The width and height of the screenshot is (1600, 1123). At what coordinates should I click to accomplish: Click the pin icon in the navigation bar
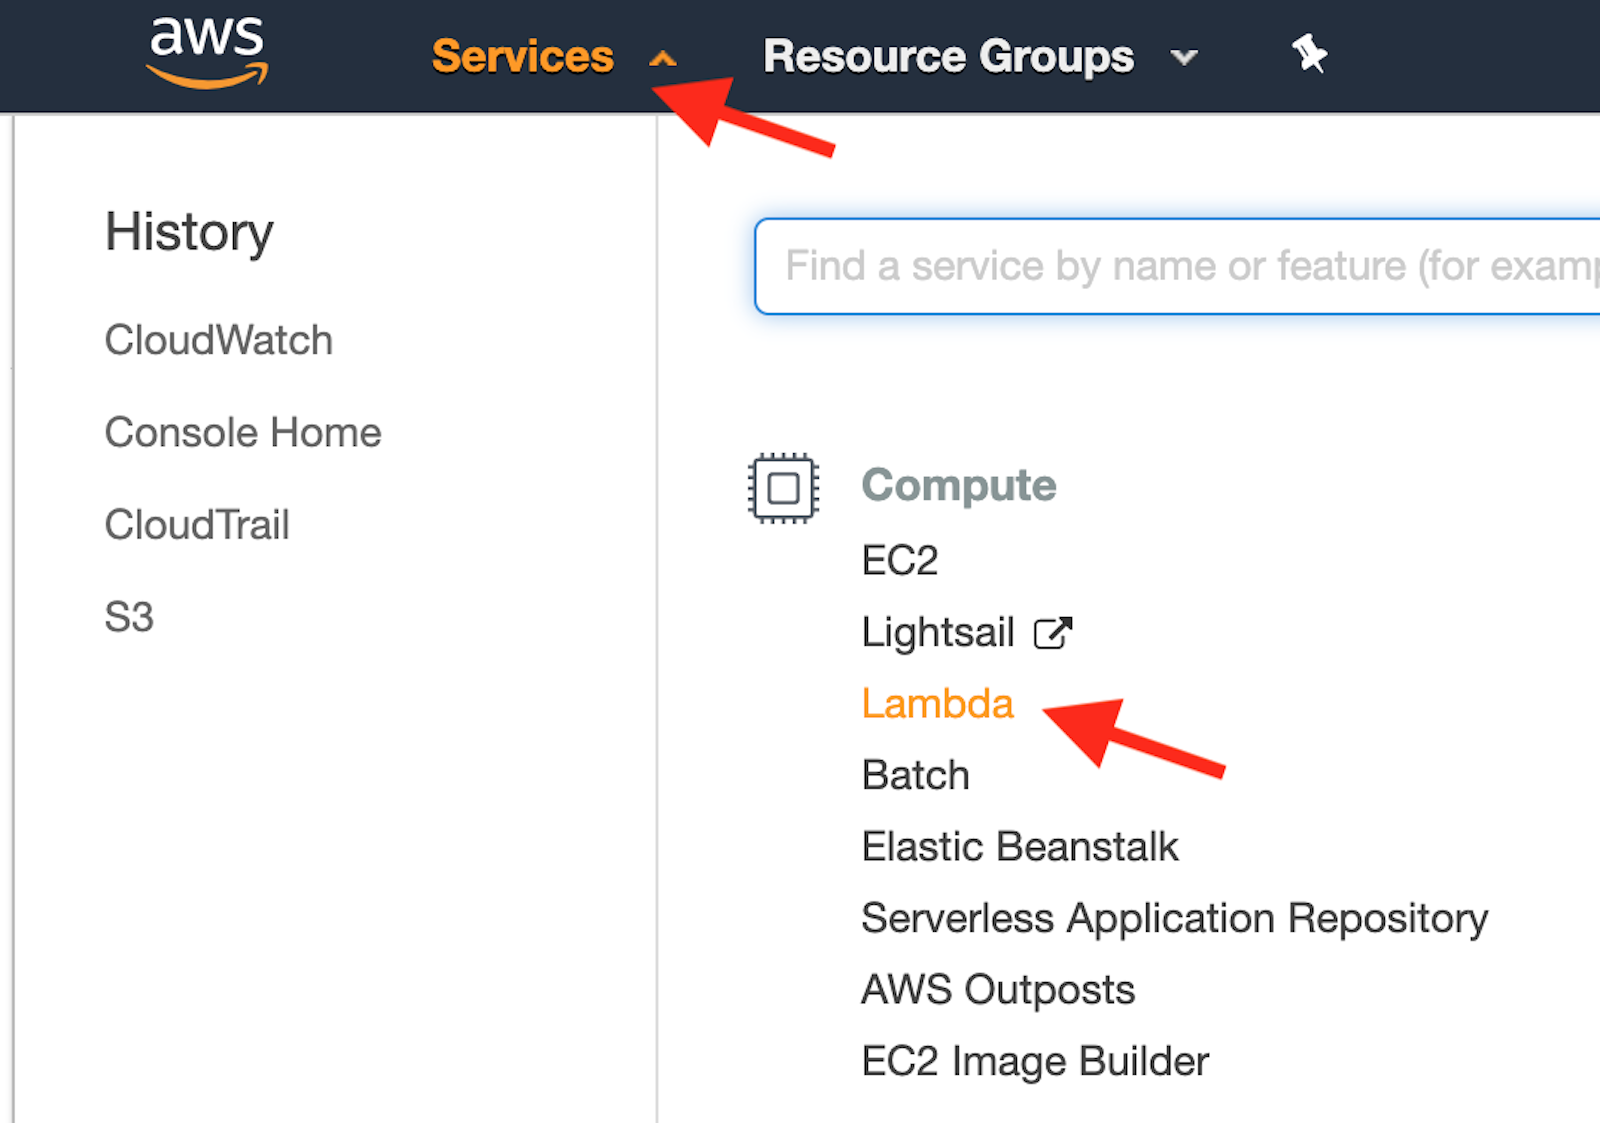[x=1310, y=54]
